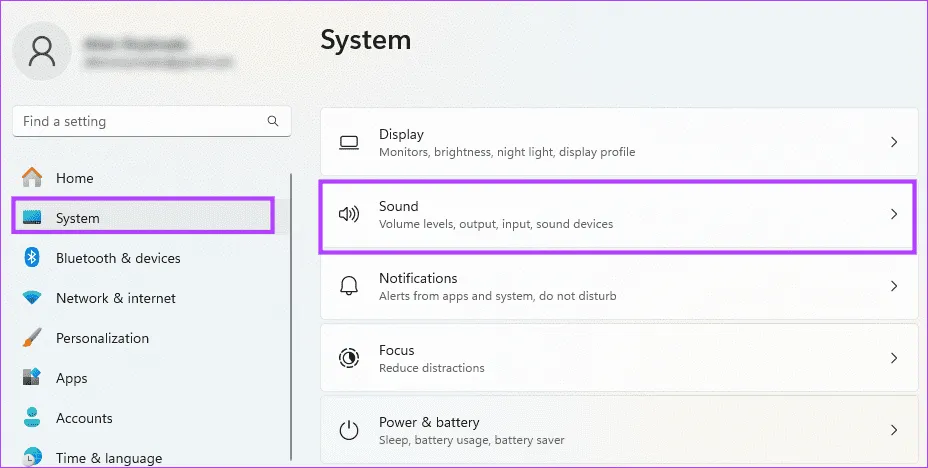This screenshot has width=928, height=468.
Task: Click the Notifications bell icon
Action: 349,286
